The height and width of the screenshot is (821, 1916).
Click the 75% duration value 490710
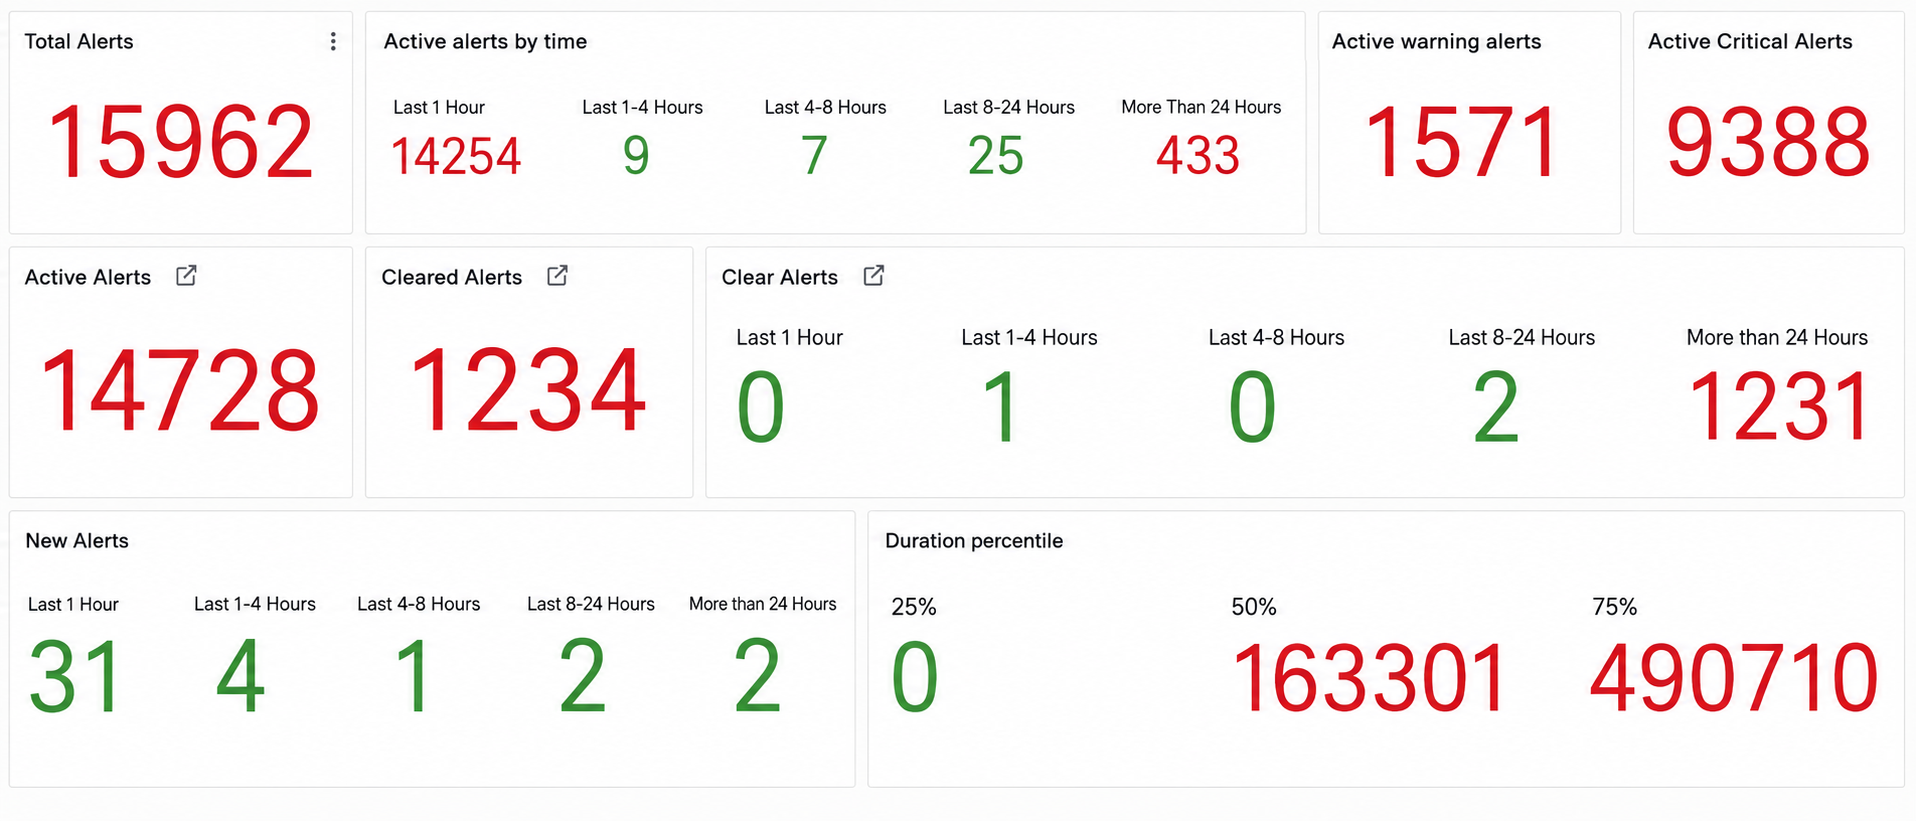tap(1734, 679)
